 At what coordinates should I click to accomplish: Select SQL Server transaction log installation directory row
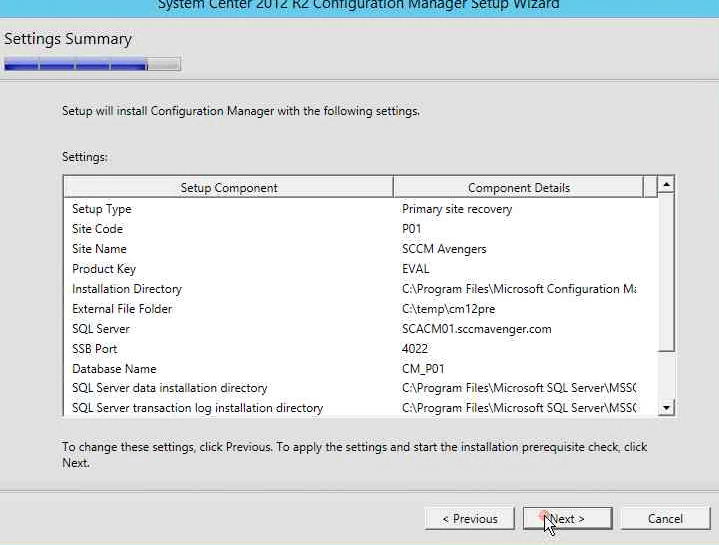click(360, 408)
